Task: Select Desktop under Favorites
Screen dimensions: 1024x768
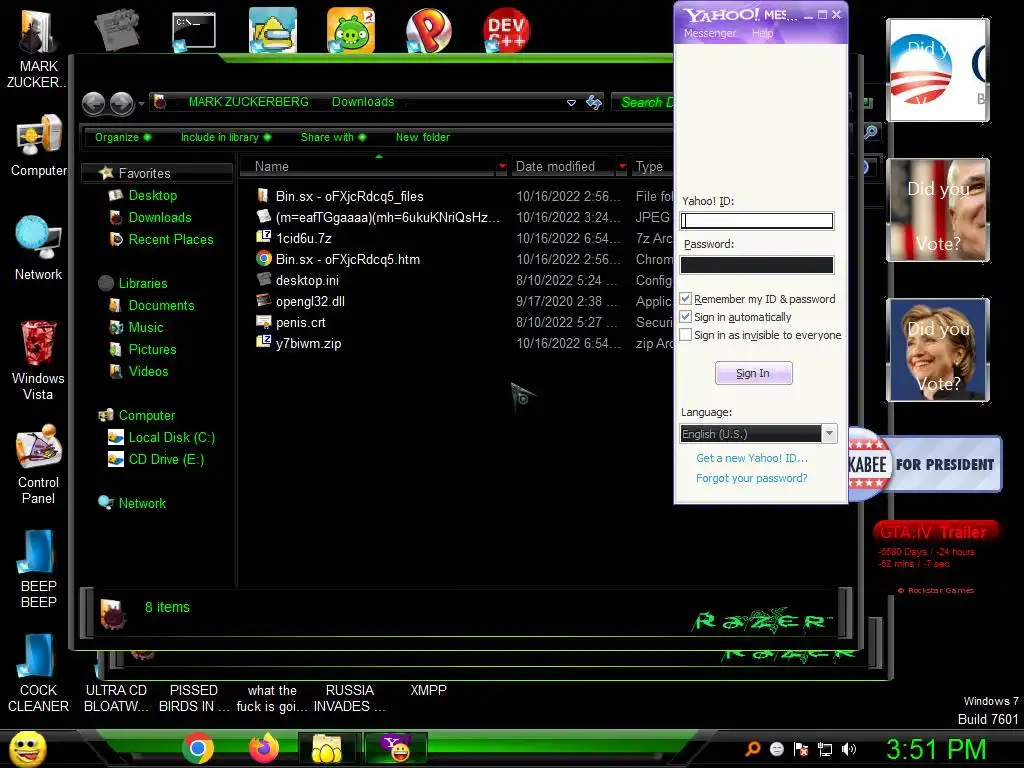Action: 153,195
